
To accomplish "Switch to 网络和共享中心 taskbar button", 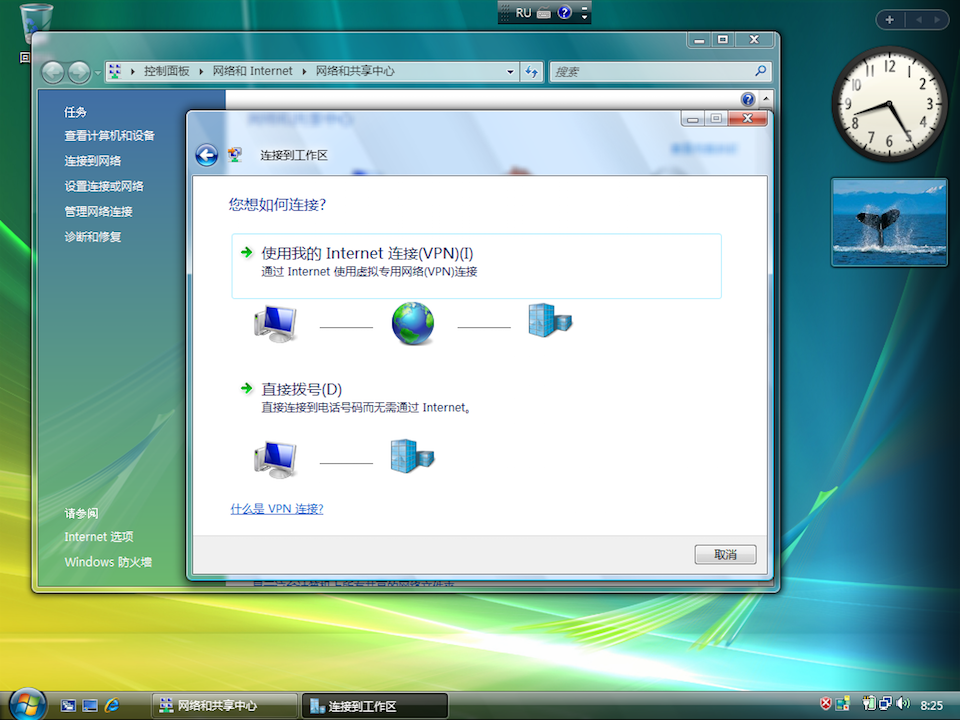I will point(224,706).
